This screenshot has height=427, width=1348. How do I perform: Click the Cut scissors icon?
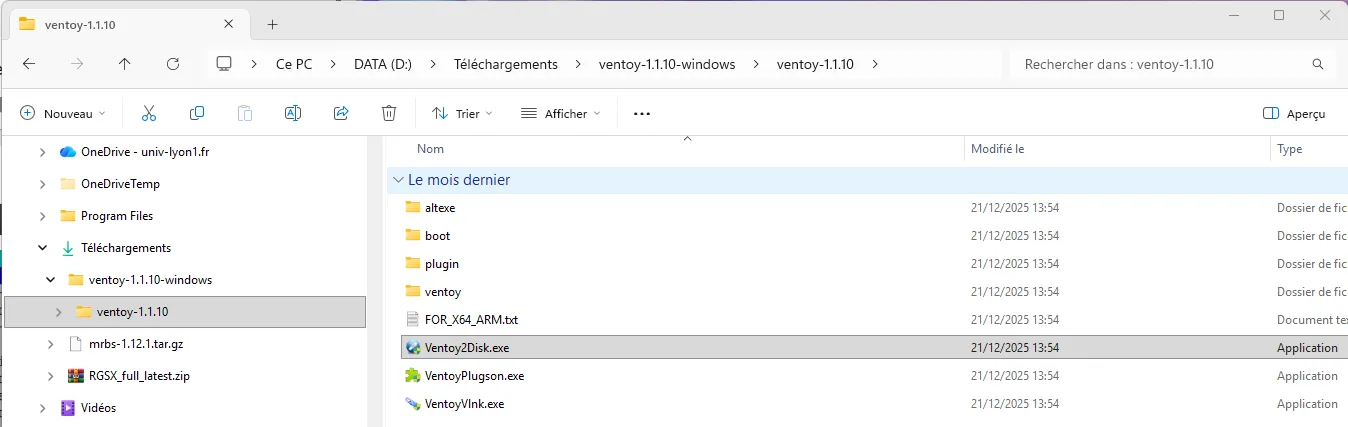click(x=149, y=113)
